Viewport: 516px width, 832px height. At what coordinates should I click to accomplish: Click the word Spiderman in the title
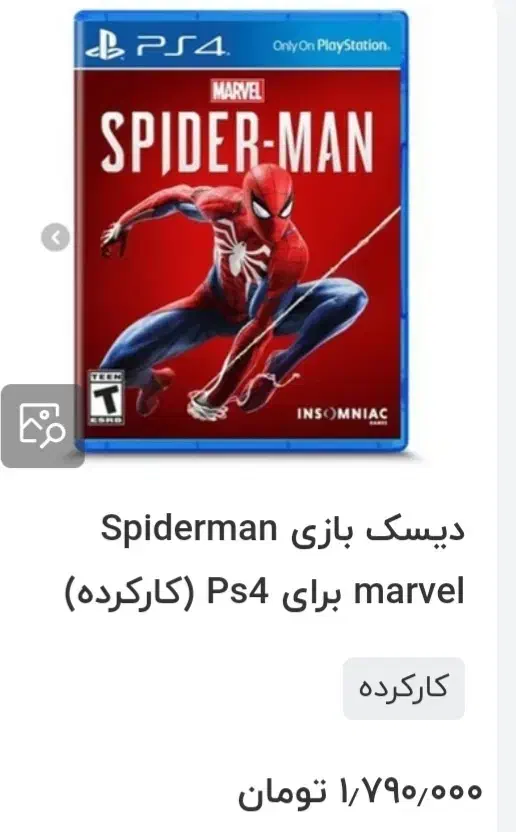(189, 529)
